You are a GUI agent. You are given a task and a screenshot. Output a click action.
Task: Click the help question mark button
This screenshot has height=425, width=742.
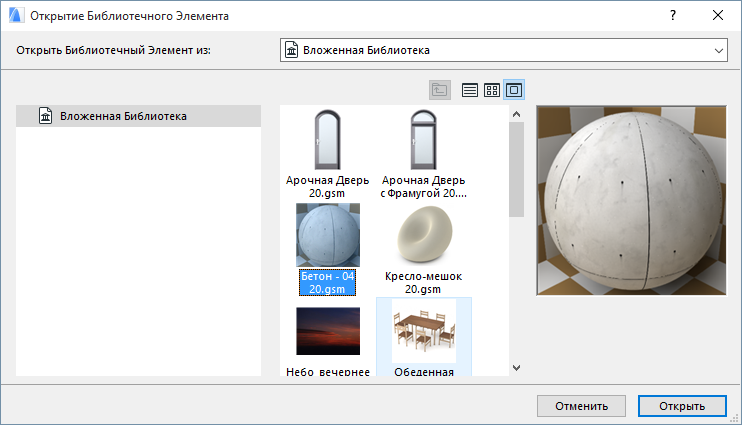[x=673, y=16]
